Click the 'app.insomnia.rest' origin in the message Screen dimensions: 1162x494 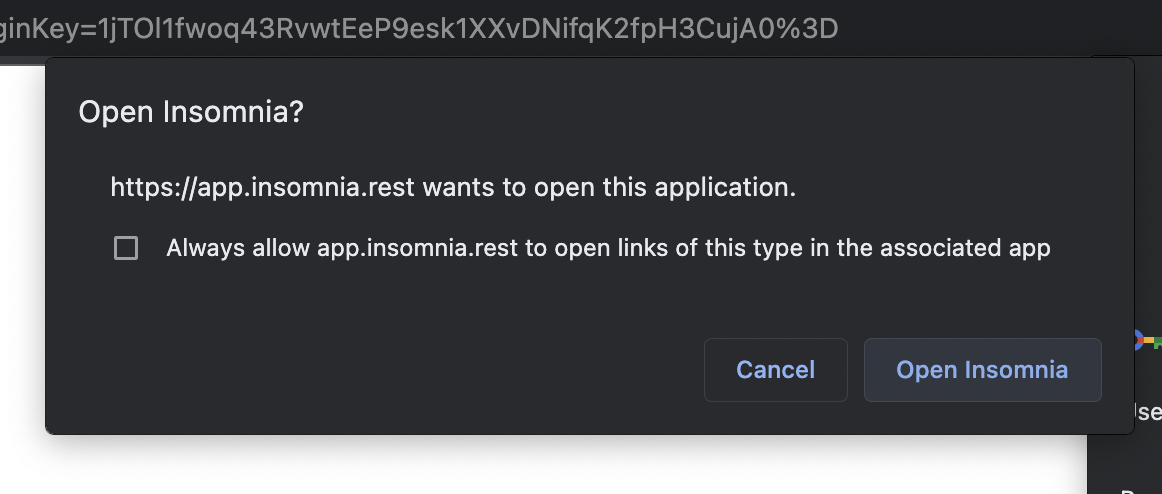(x=305, y=187)
